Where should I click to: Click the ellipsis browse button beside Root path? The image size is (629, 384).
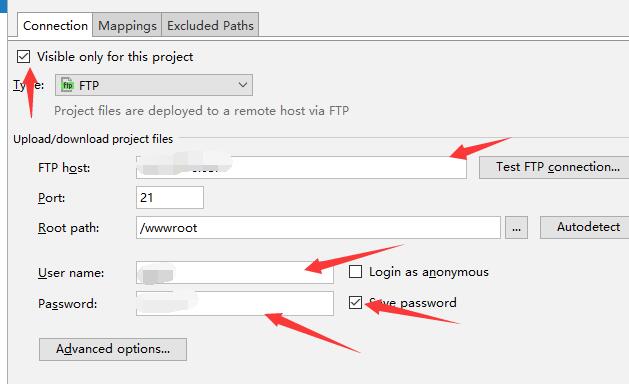516,228
